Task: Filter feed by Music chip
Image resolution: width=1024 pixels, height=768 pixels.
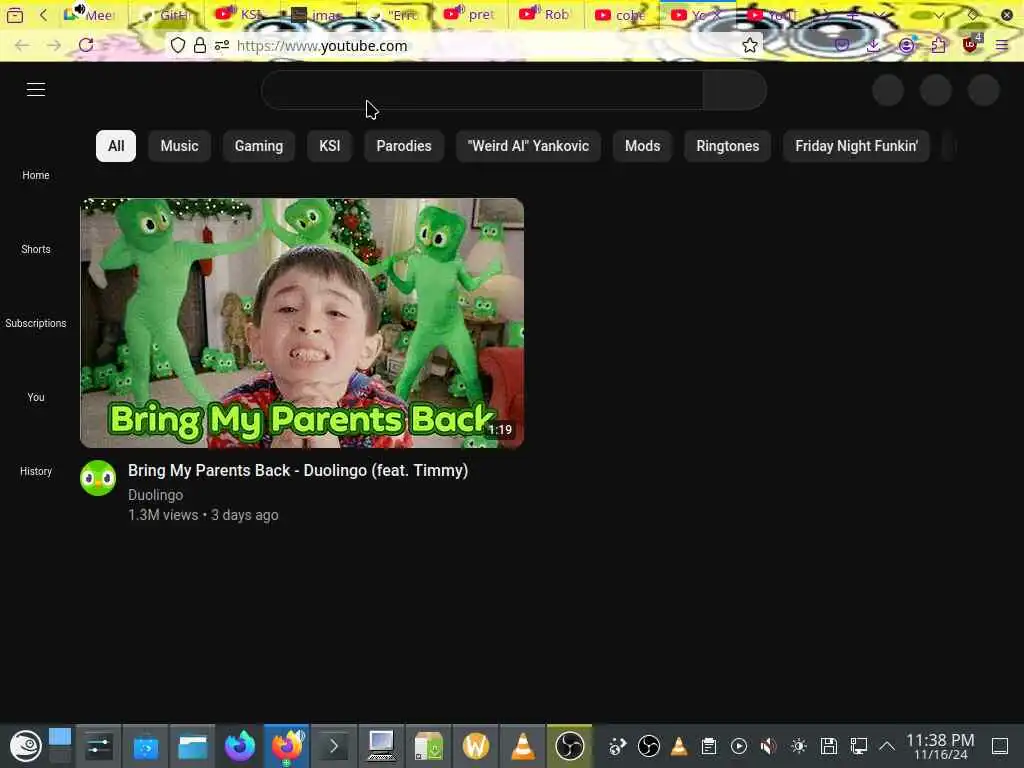Action: (x=180, y=146)
